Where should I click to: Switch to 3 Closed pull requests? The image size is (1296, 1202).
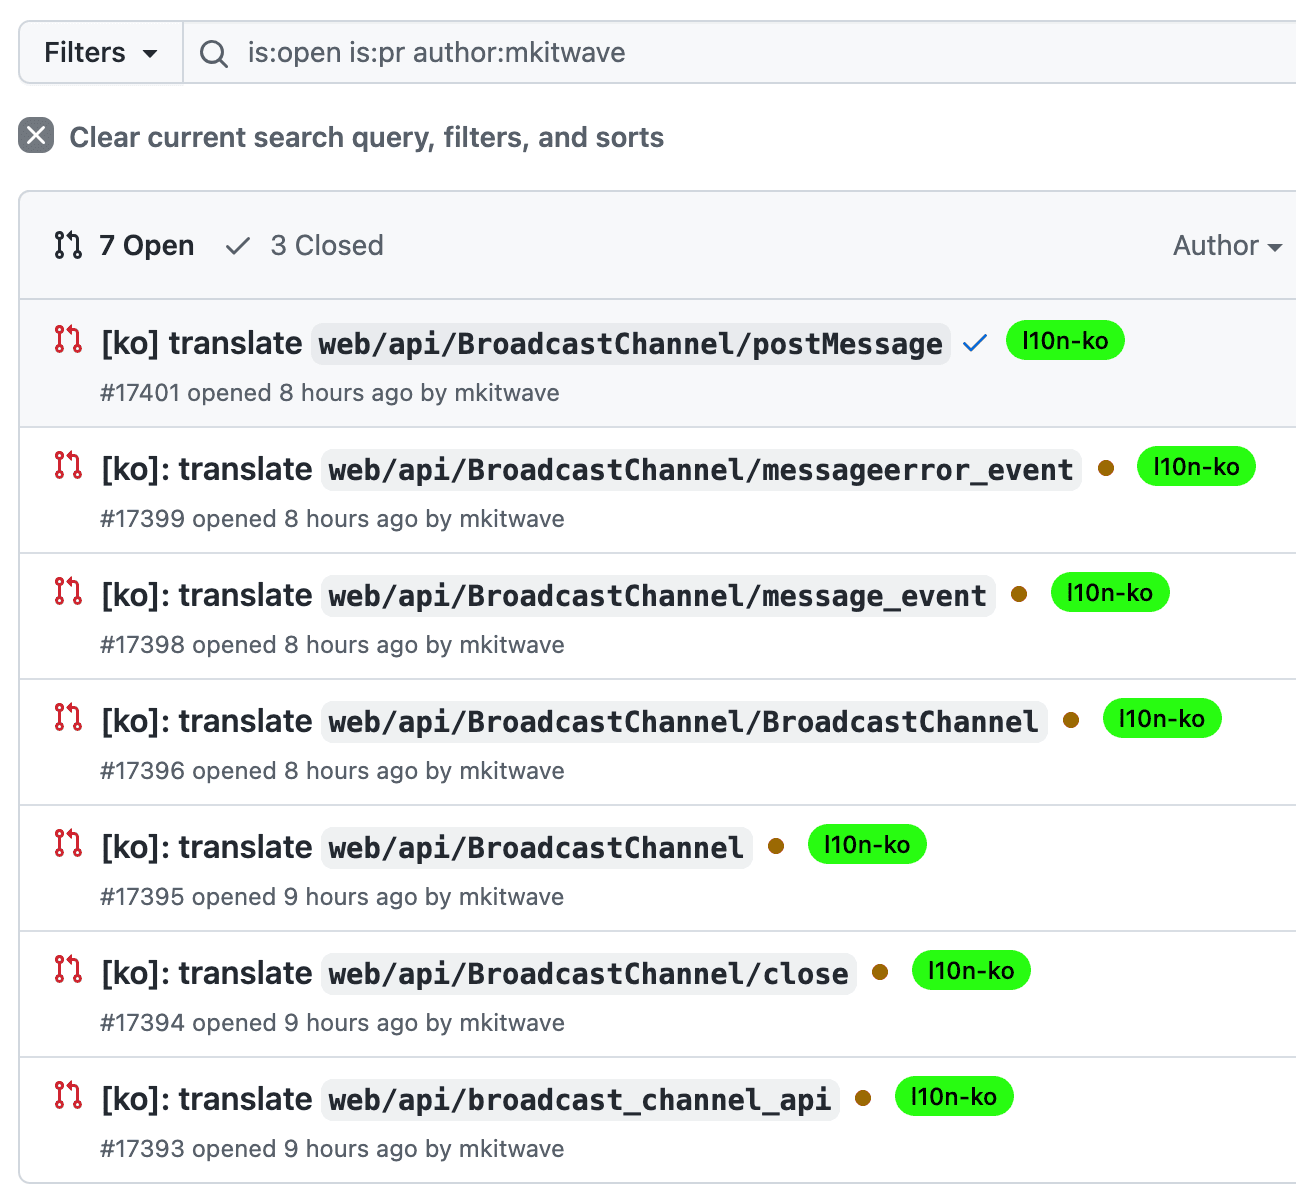(x=305, y=246)
